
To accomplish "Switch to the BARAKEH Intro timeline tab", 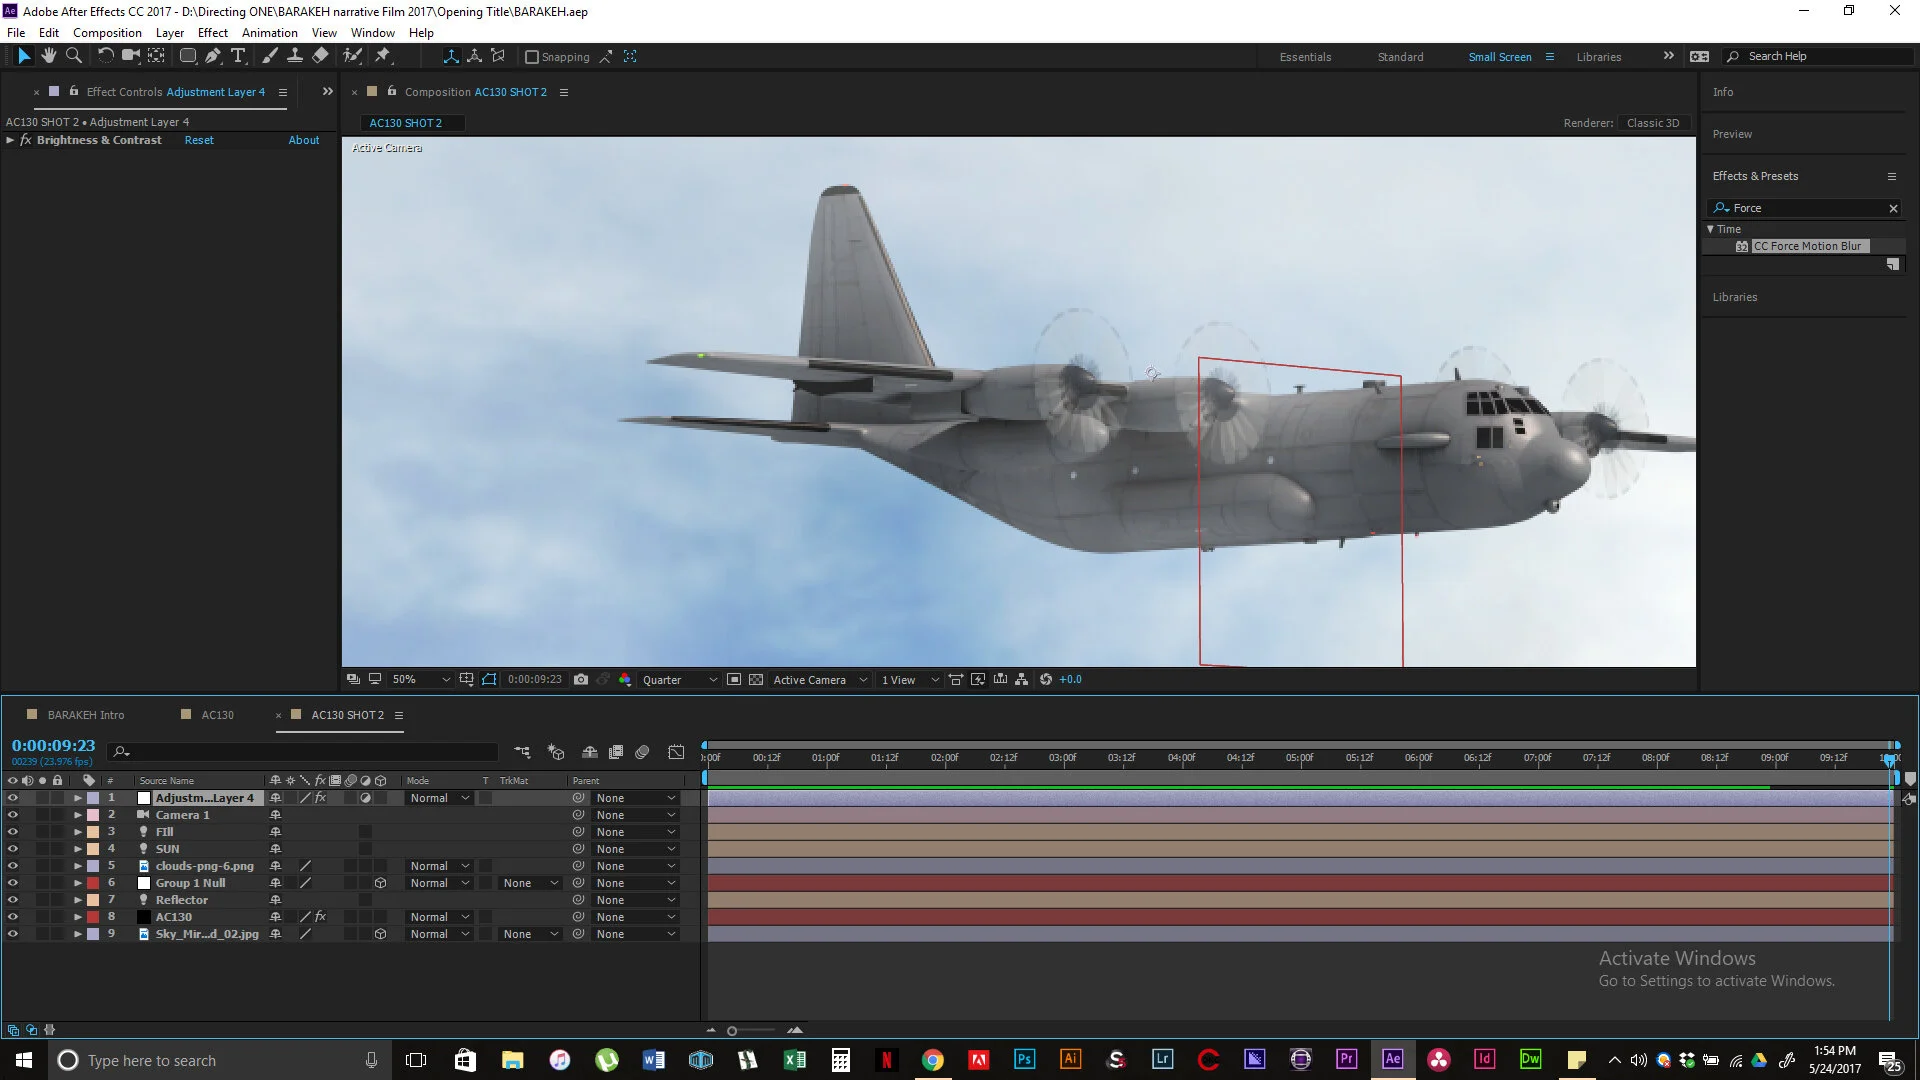I will coord(86,715).
